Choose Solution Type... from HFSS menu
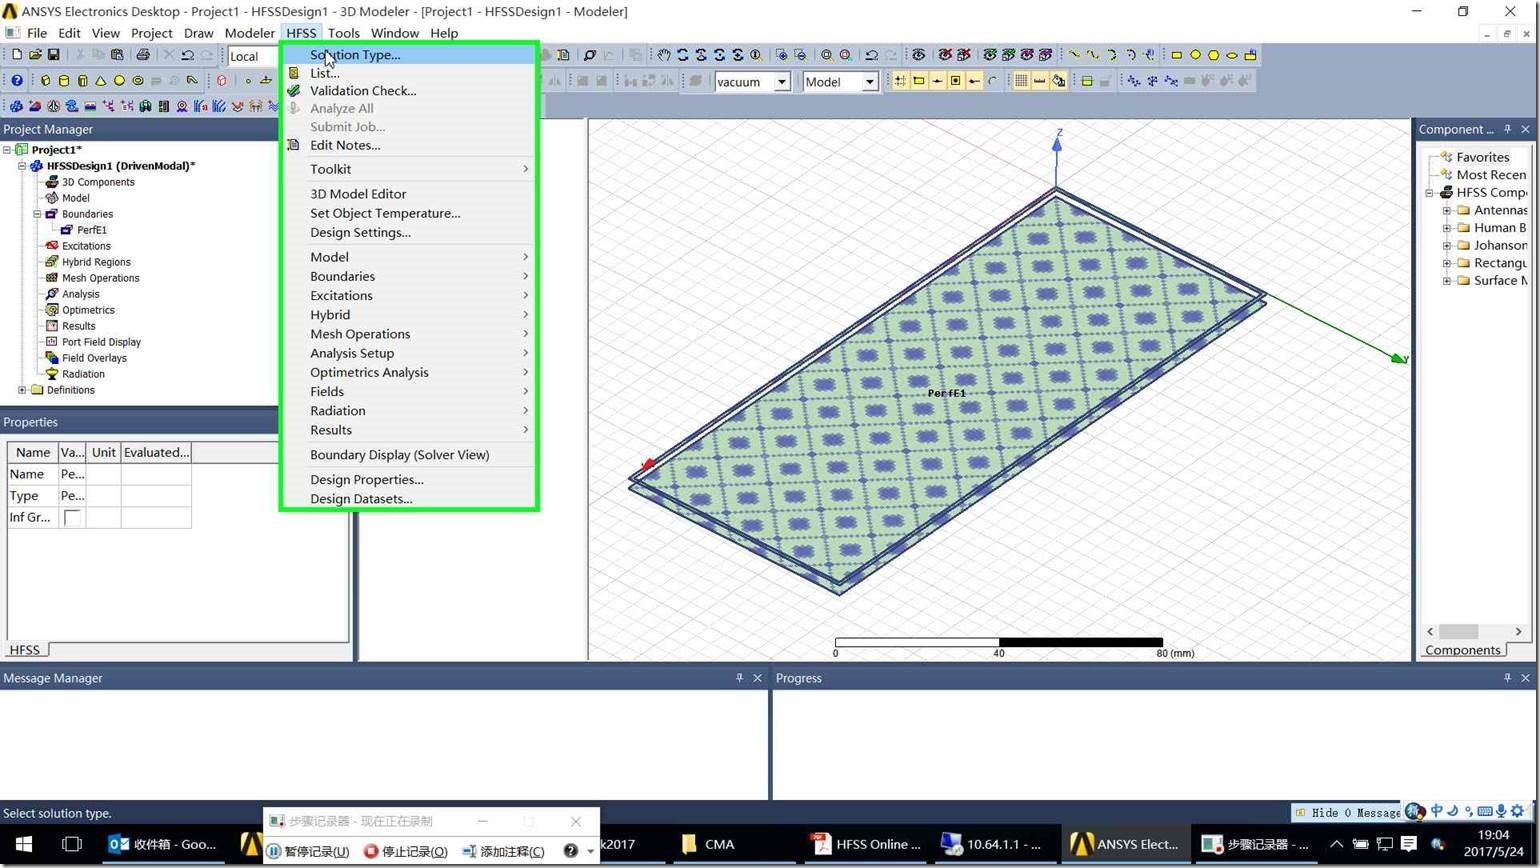Screen dimensions: 1540x868 click(x=410, y=55)
